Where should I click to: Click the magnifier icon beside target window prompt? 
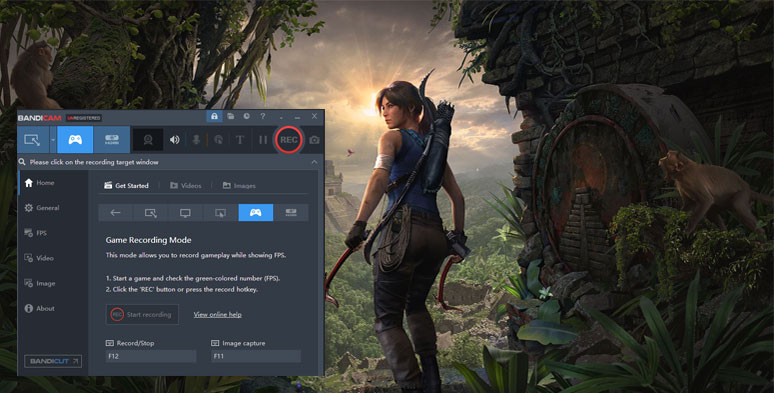pyautogui.click(x=22, y=162)
